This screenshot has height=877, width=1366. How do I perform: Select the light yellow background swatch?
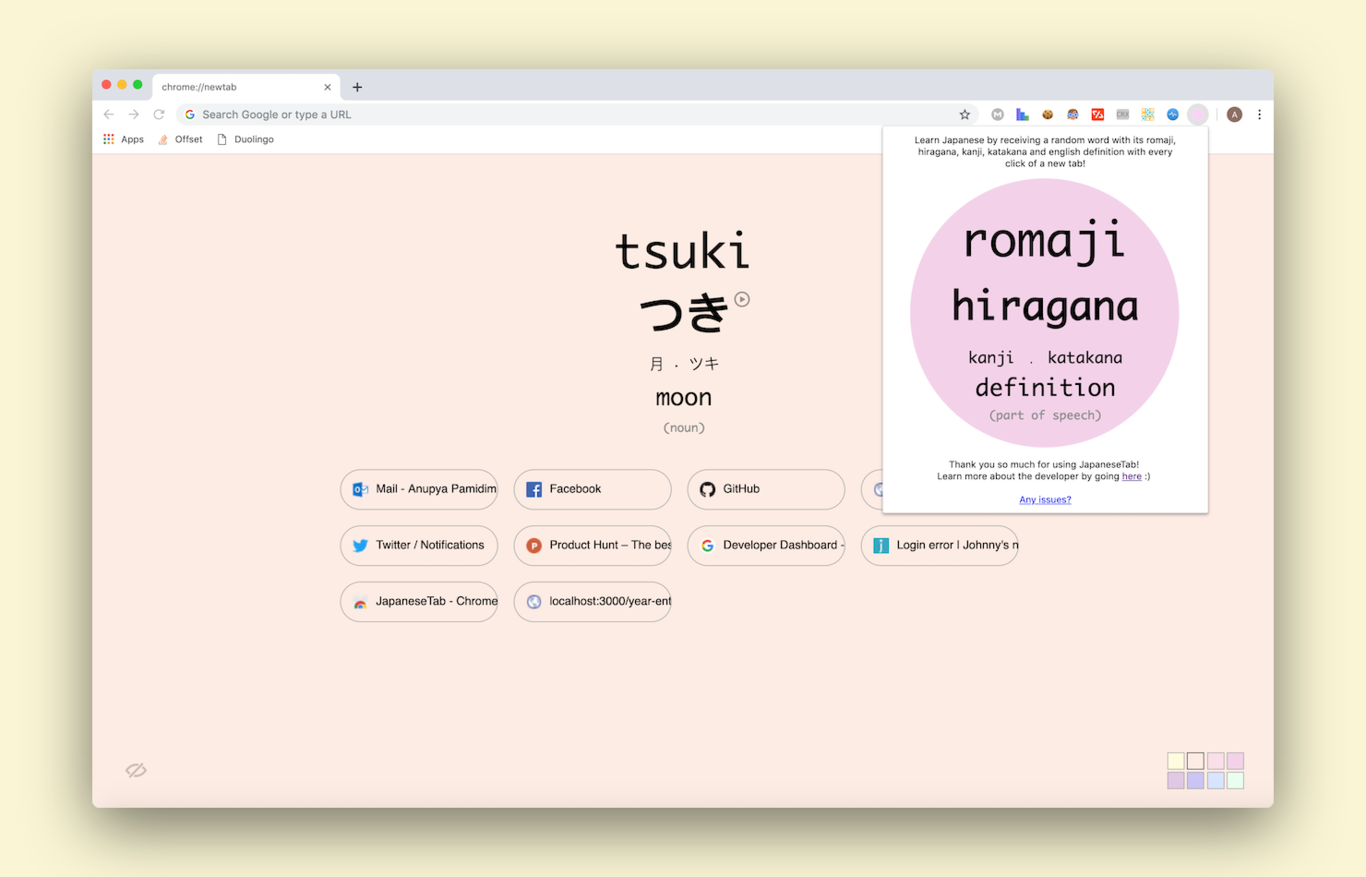click(1176, 761)
